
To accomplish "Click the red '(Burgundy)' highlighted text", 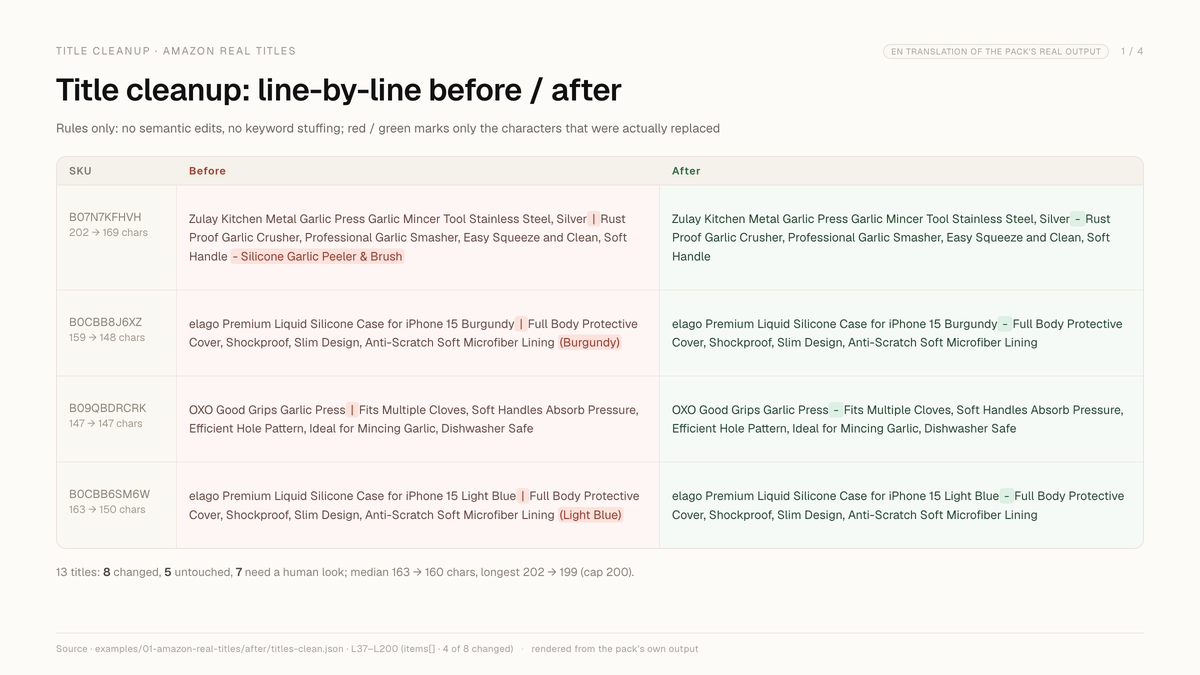I will tap(590, 343).
